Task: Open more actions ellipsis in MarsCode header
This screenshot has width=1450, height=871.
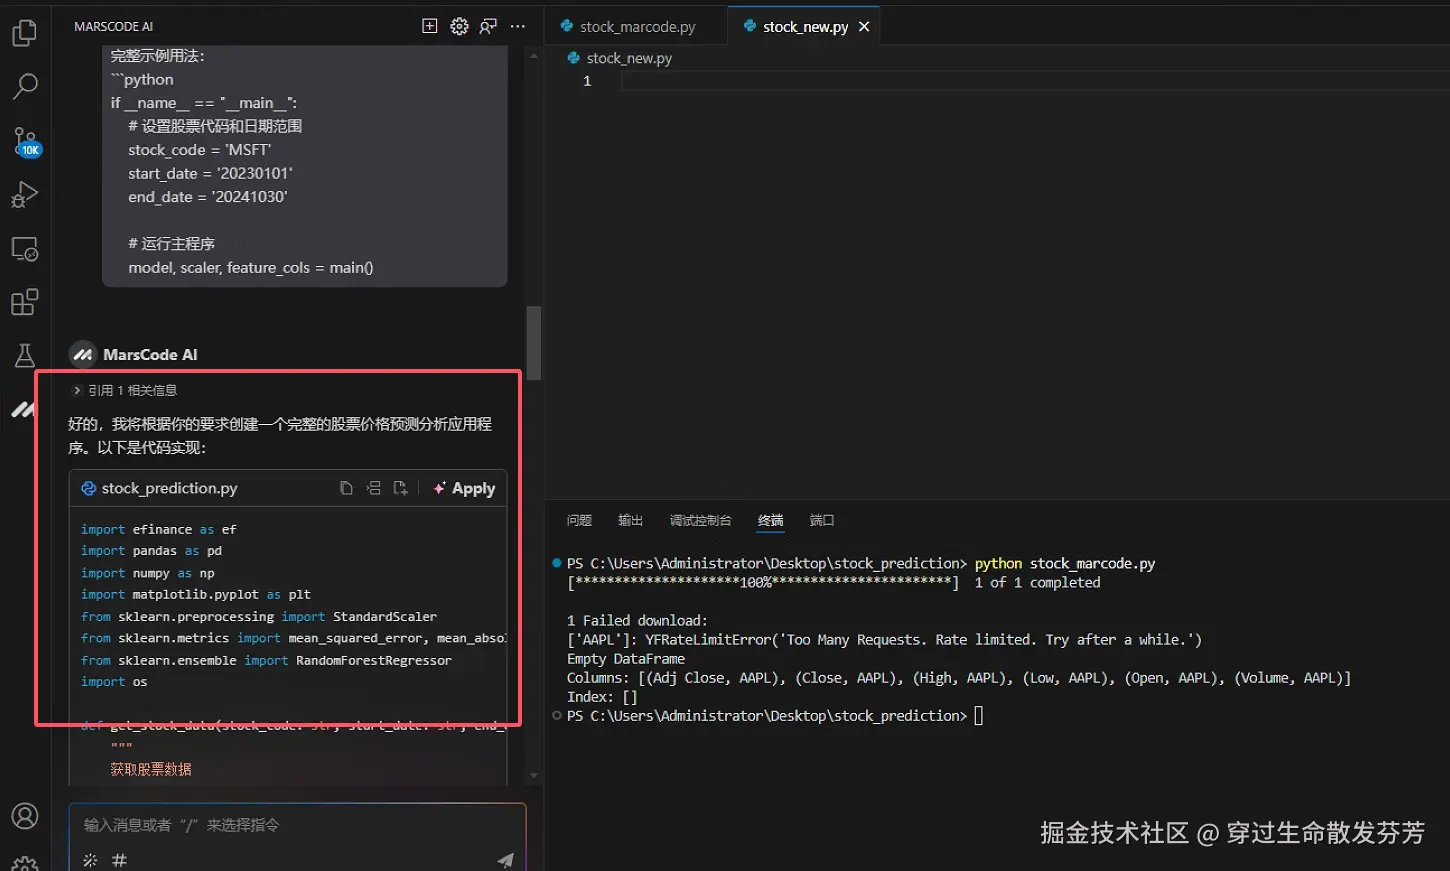Action: [x=517, y=26]
